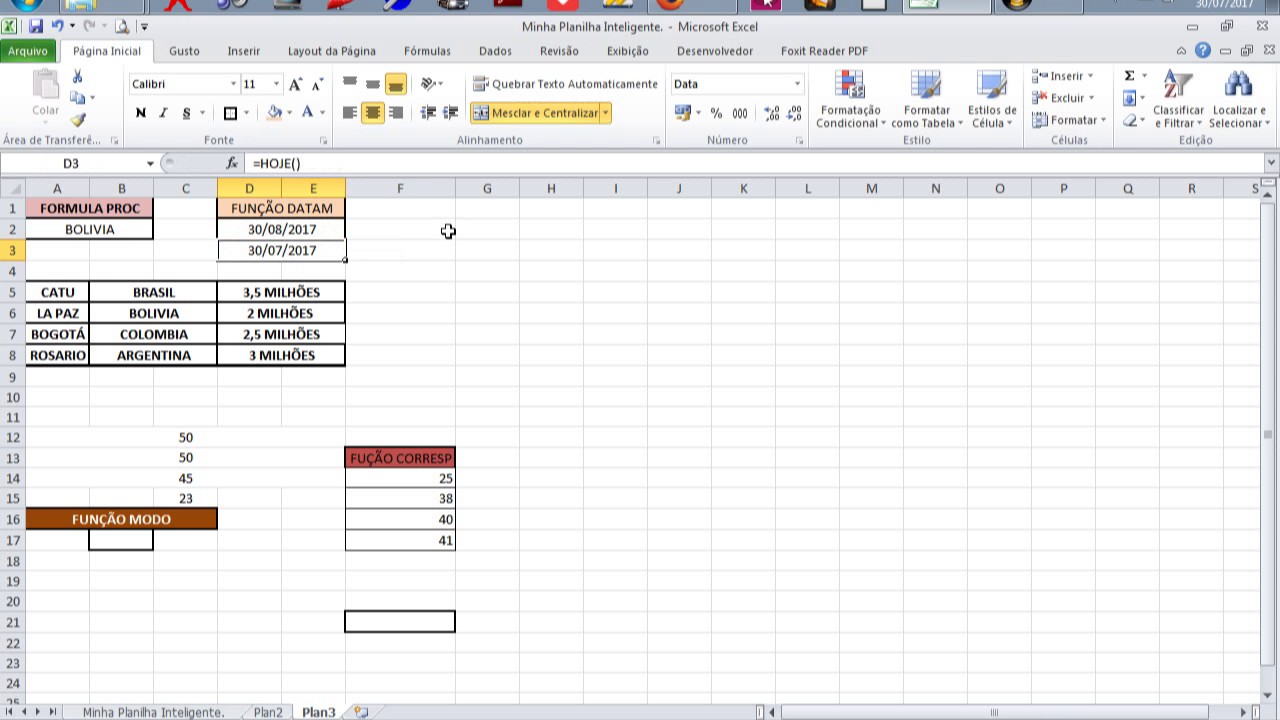Viewport: 1280px width, 720px height.
Task: Click the Excel help question mark icon
Action: pos(1203,50)
